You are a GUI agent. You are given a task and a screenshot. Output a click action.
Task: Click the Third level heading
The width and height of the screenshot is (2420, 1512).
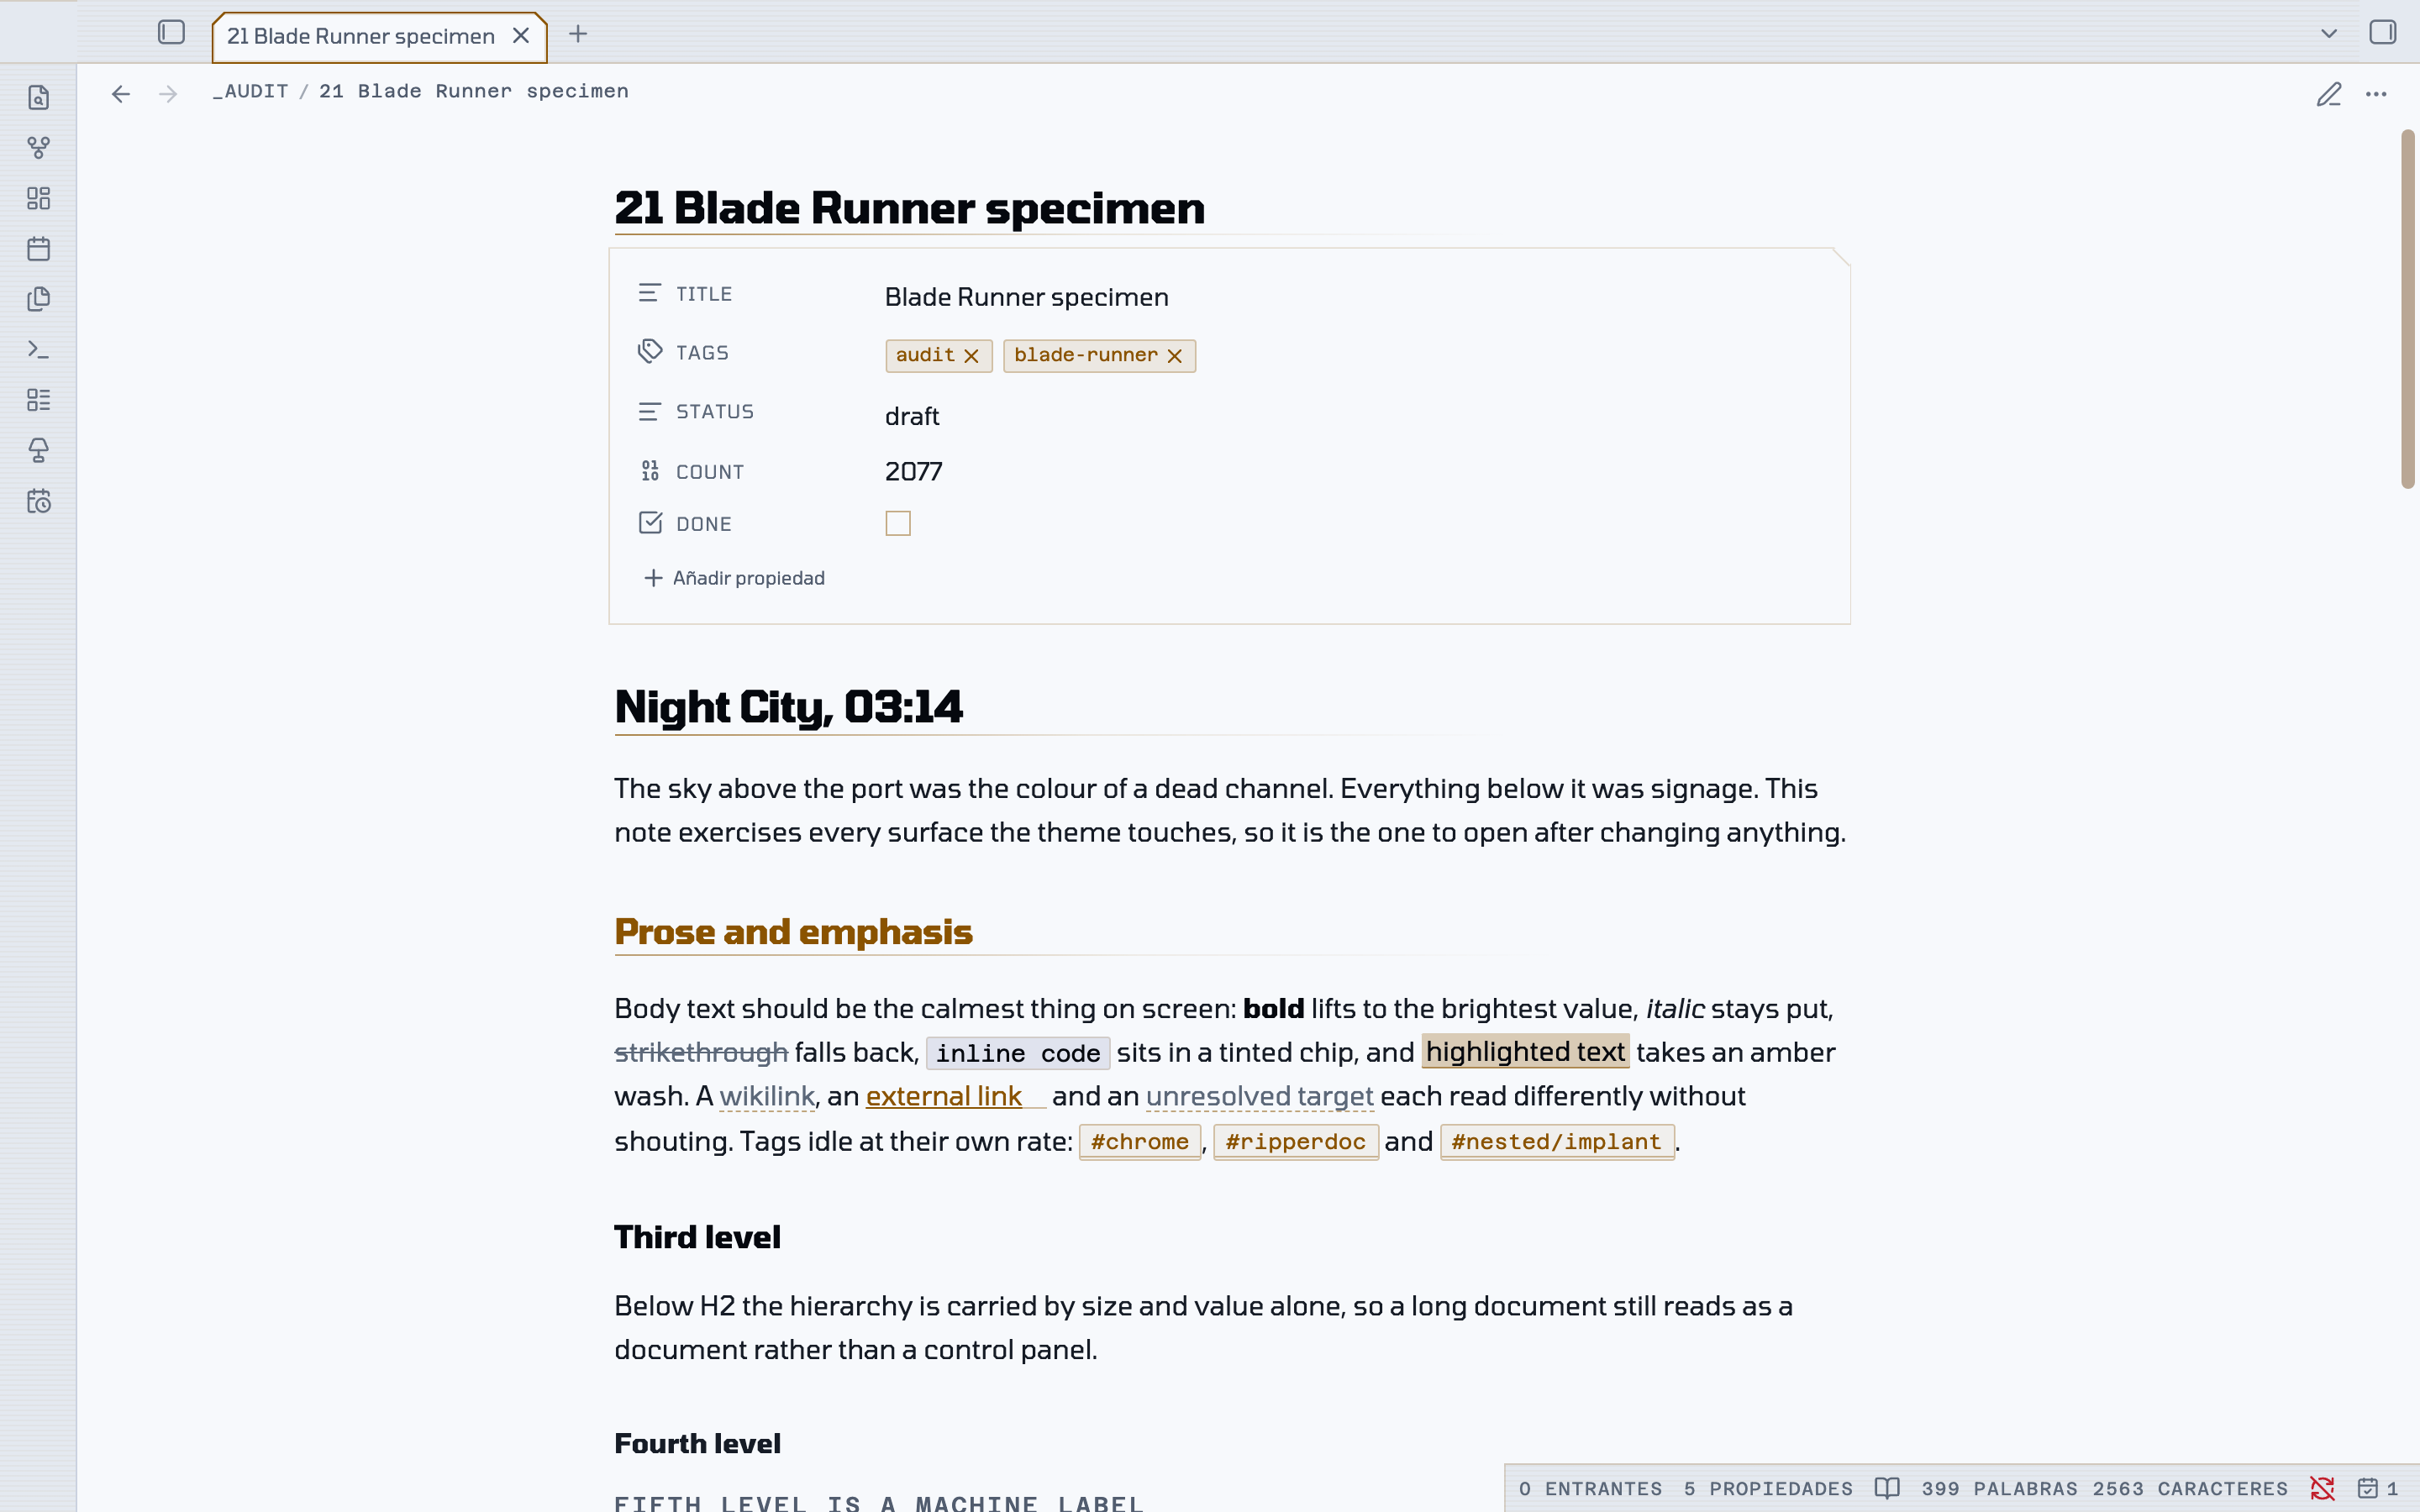tap(697, 1238)
